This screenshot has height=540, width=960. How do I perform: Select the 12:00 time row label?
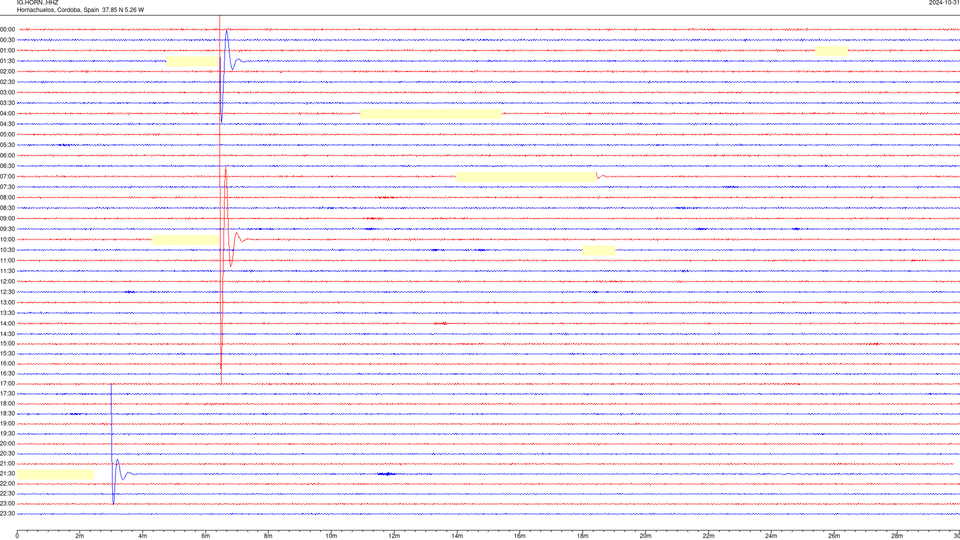(7, 282)
